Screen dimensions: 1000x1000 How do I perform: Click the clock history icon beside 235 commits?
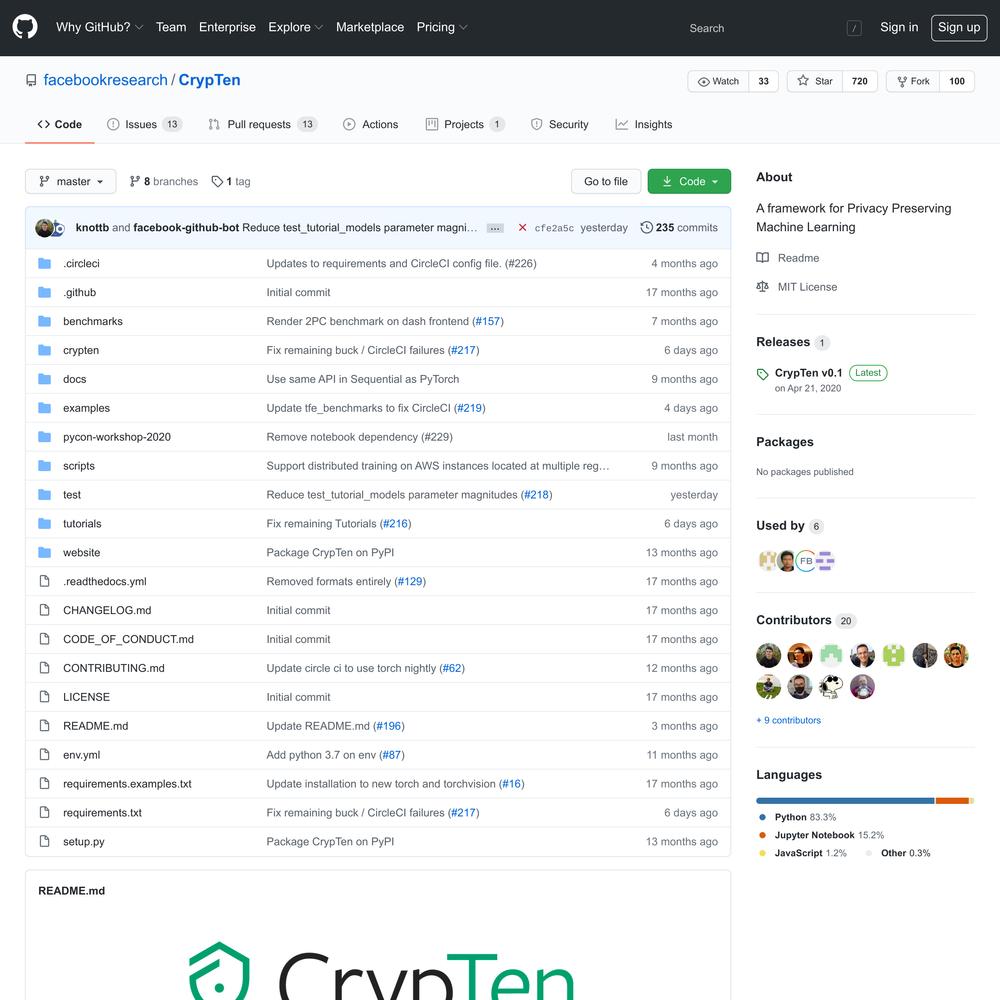click(x=646, y=228)
